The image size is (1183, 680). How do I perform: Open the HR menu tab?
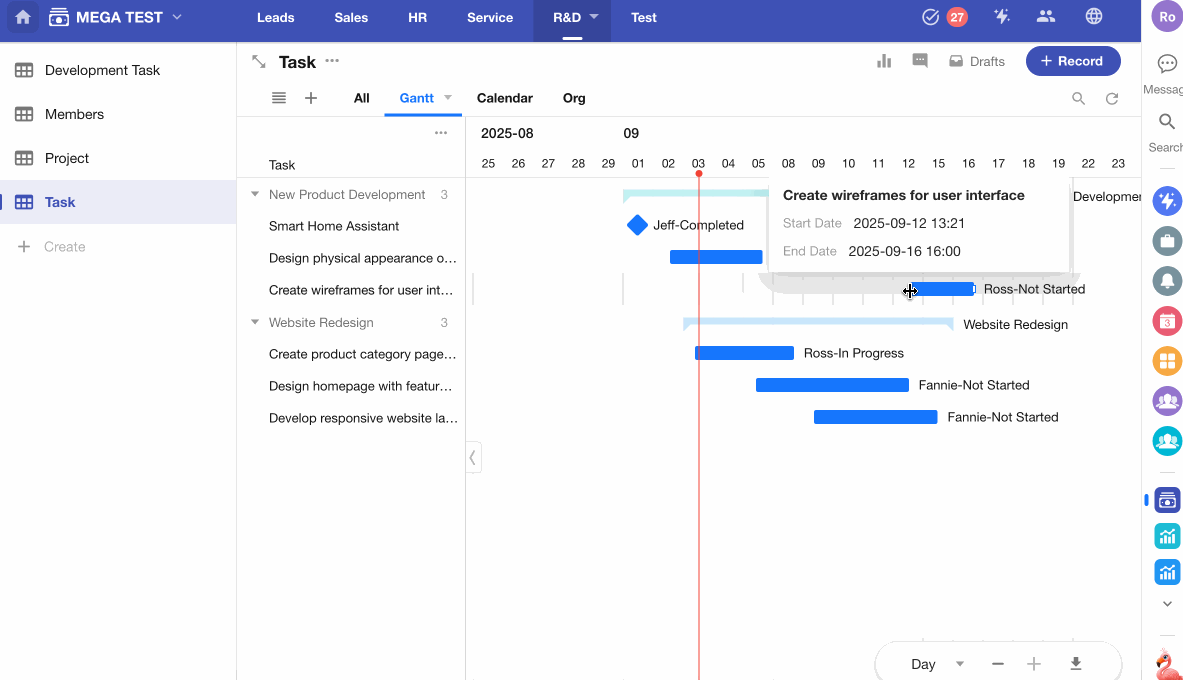[x=417, y=17]
